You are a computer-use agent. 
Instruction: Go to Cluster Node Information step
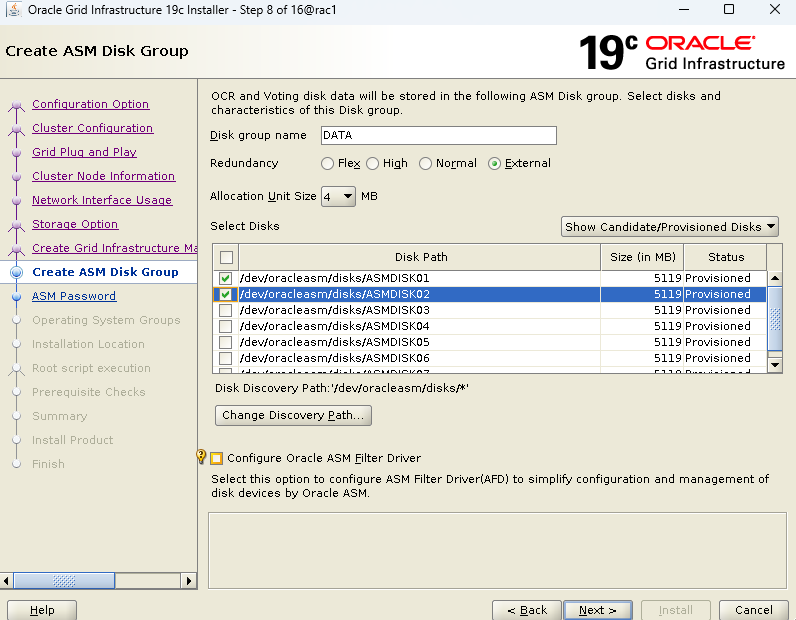point(104,176)
